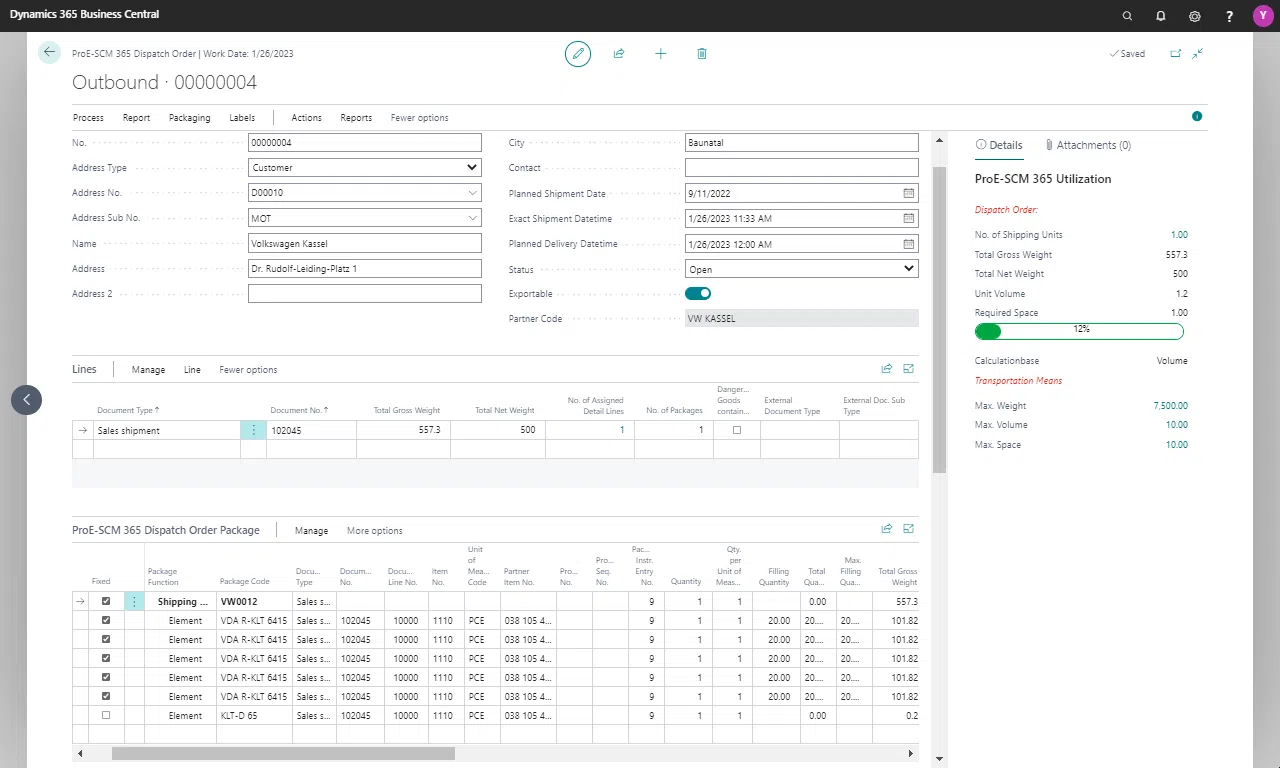Switch to Attachments (0) tab

[x=1087, y=145]
